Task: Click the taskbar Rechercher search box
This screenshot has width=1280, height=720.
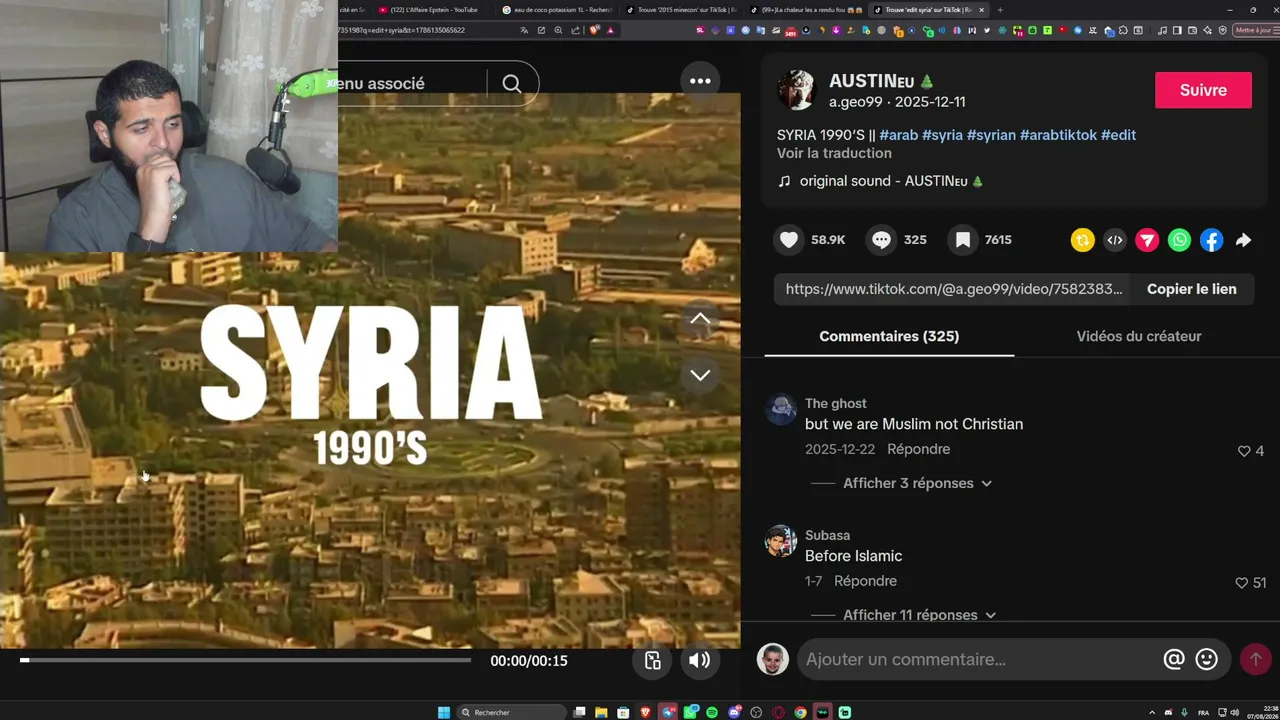Action: (511, 712)
